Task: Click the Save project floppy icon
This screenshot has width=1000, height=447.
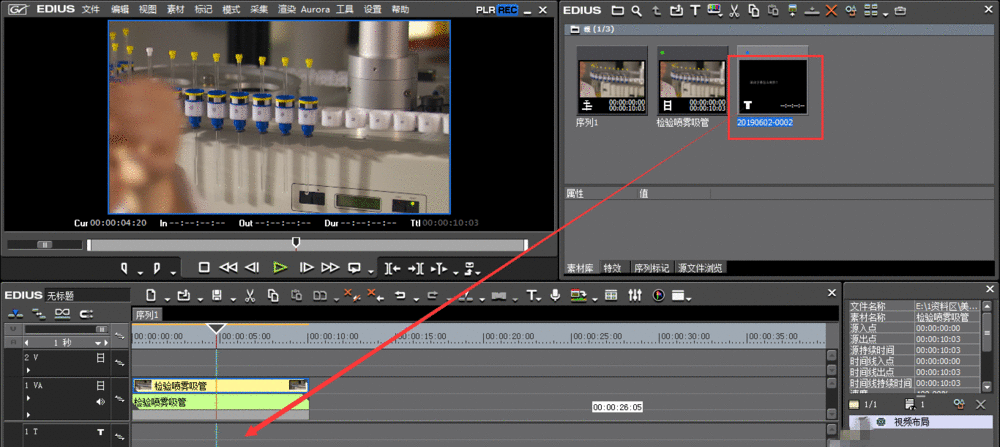Action: point(216,295)
